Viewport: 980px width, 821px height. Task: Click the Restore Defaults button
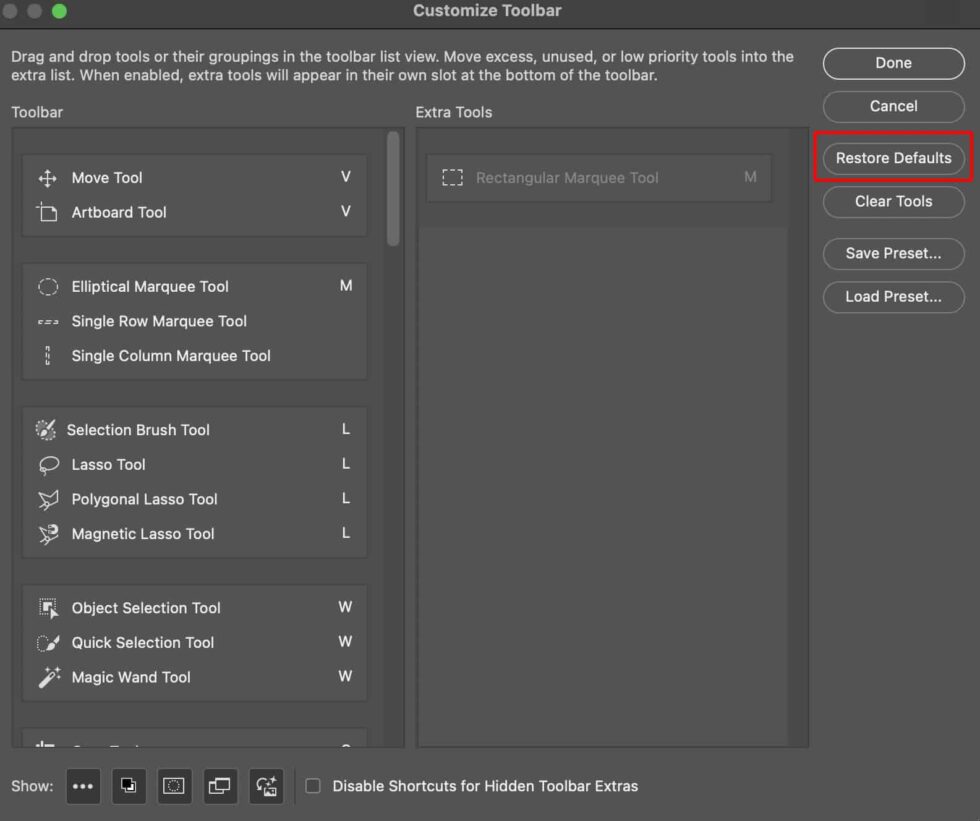coord(893,158)
